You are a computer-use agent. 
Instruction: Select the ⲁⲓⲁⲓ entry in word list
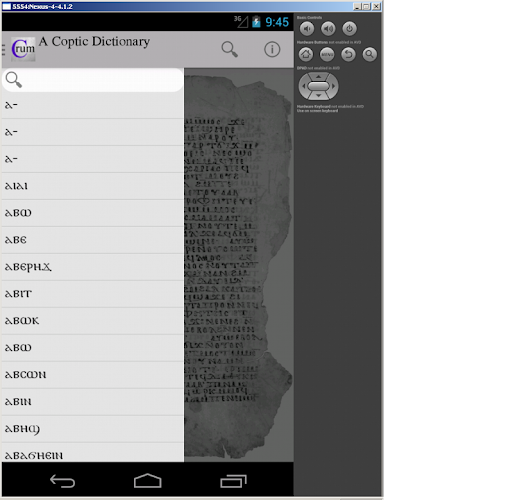93,186
